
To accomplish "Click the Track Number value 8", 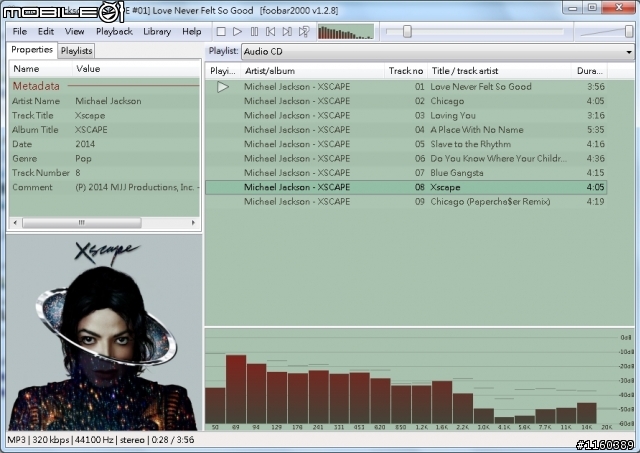I will click(78, 173).
